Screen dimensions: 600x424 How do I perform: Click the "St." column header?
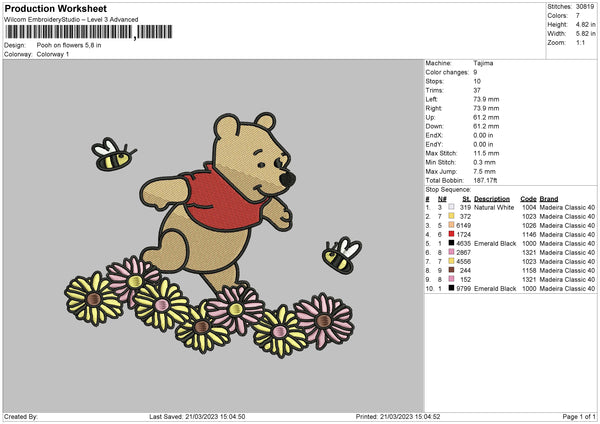click(466, 199)
